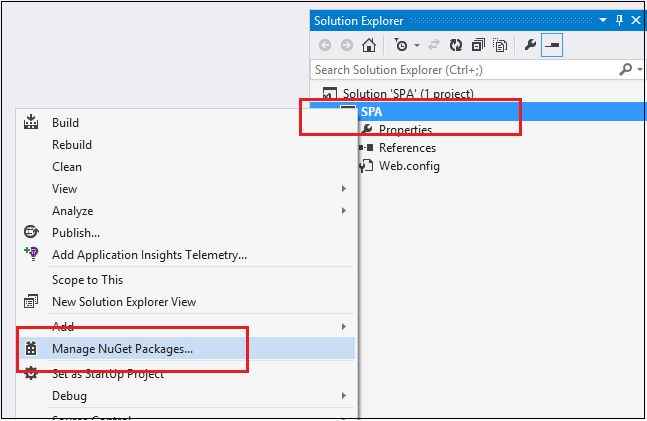Click the Collapse All toolbar icon
Viewport: 647px width, 421px height.
[x=478, y=45]
